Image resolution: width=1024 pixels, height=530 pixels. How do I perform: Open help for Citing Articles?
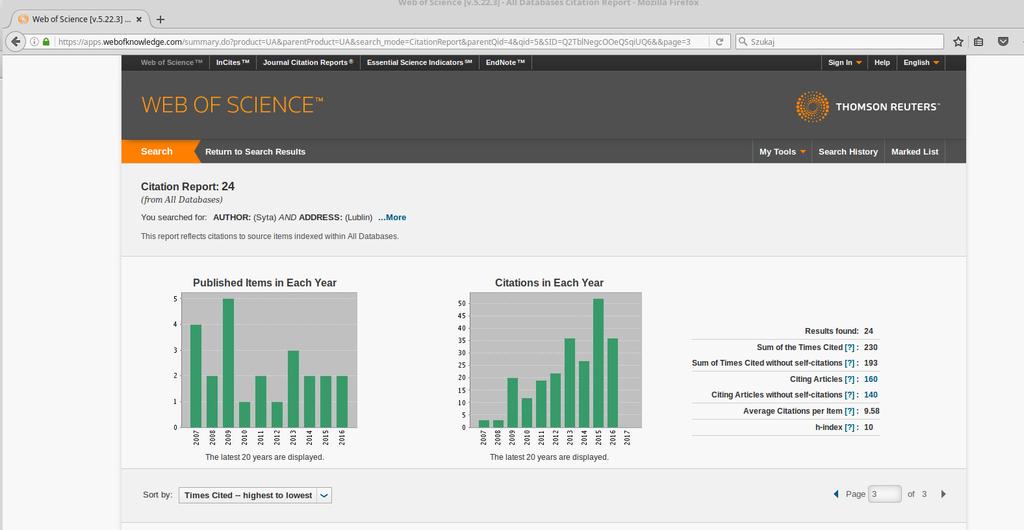[x=850, y=379]
